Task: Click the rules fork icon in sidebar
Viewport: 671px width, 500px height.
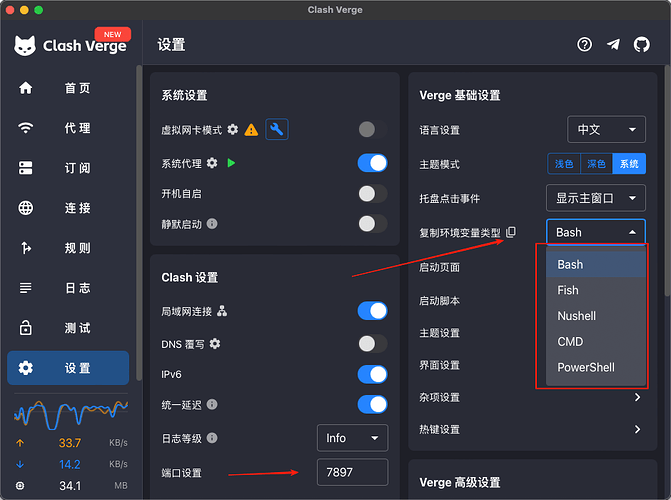Action: (x=26, y=247)
